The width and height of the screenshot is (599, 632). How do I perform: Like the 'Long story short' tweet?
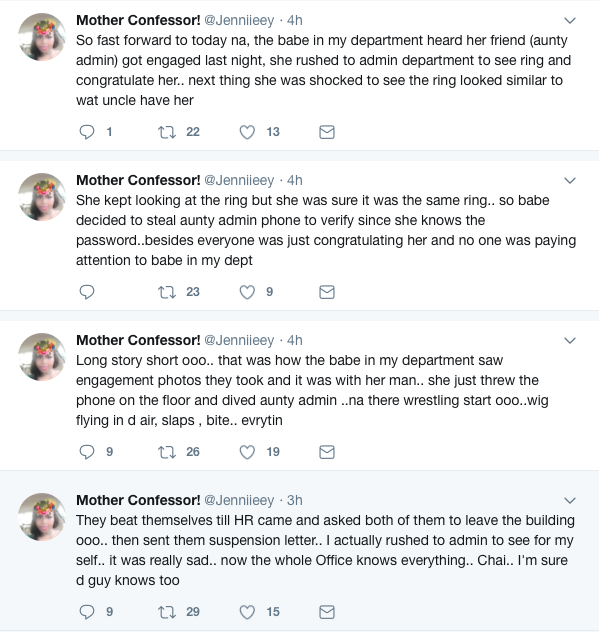coord(247,452)
